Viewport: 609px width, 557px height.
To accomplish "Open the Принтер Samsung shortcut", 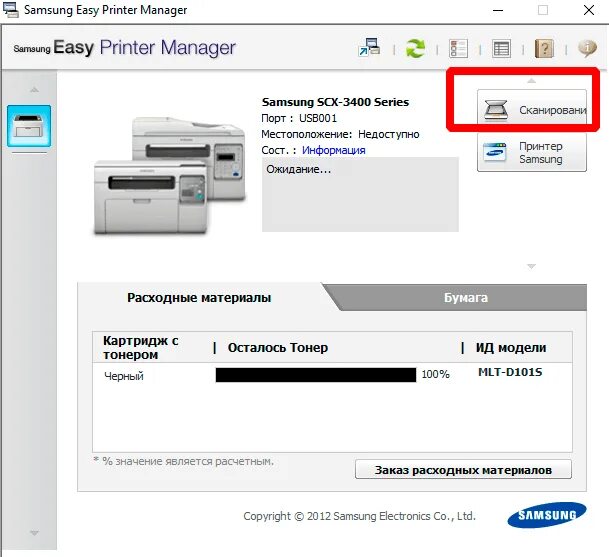I will point(532,152).
